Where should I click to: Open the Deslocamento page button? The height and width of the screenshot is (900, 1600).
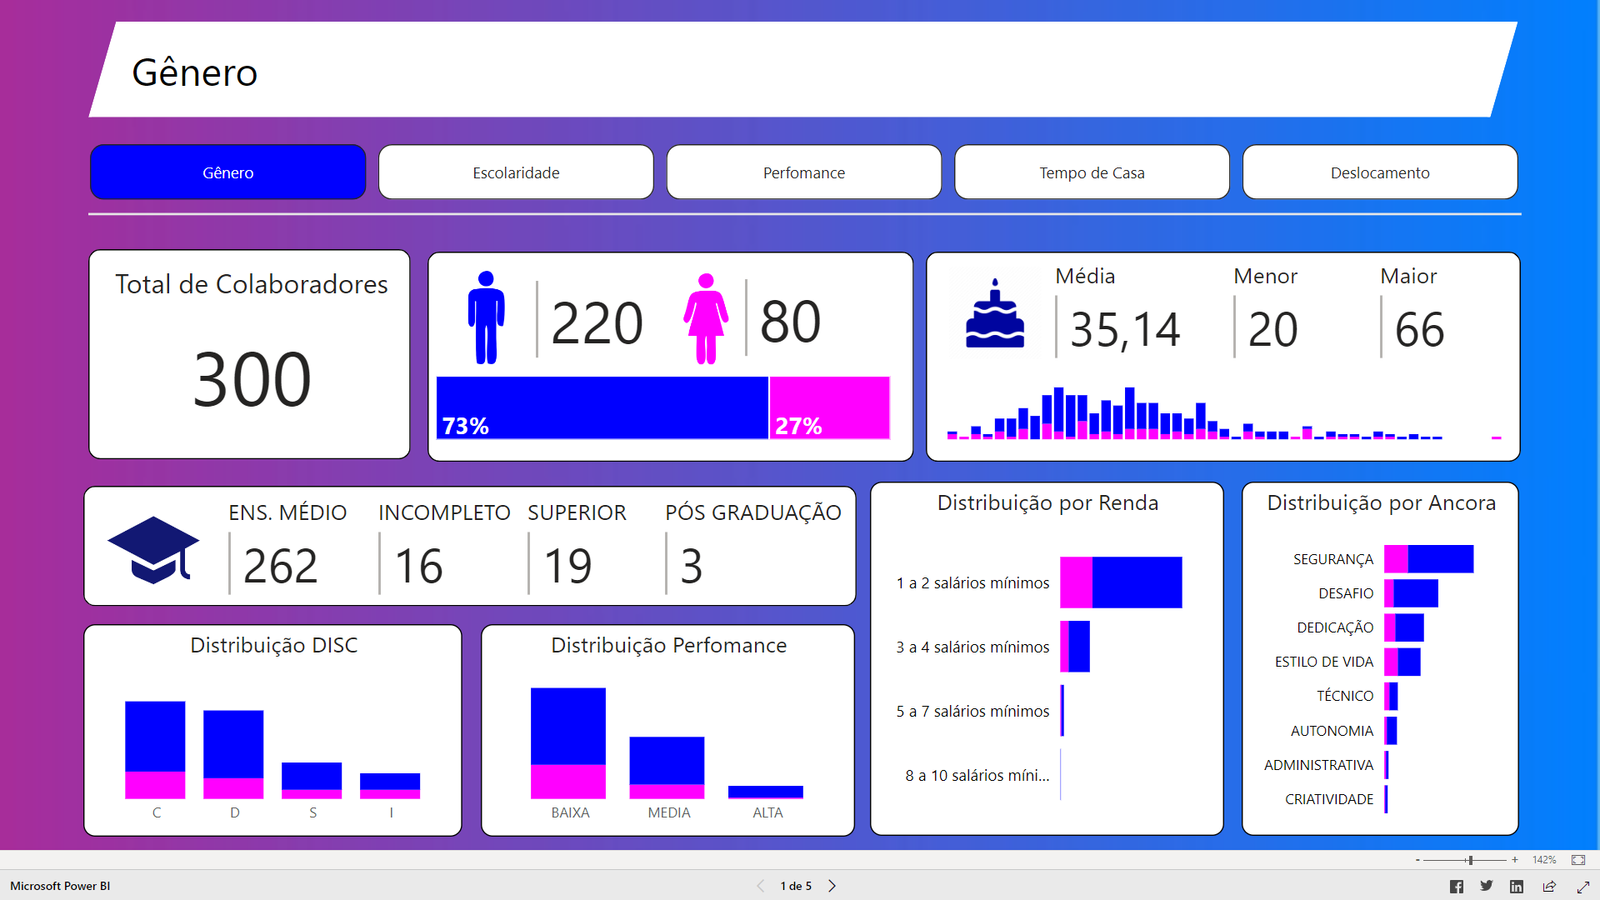click(1380, 172)
